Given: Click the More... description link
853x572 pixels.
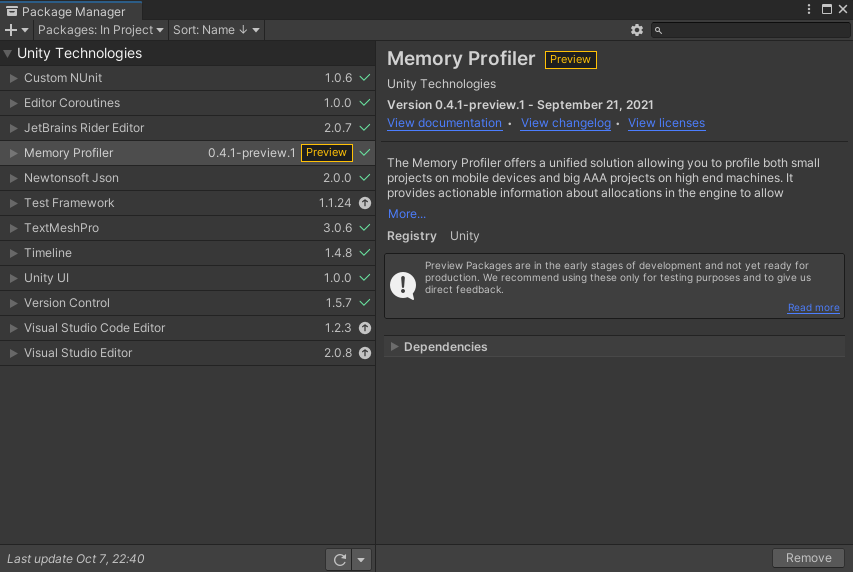Looking at the screenshot, I should point(407,214).
